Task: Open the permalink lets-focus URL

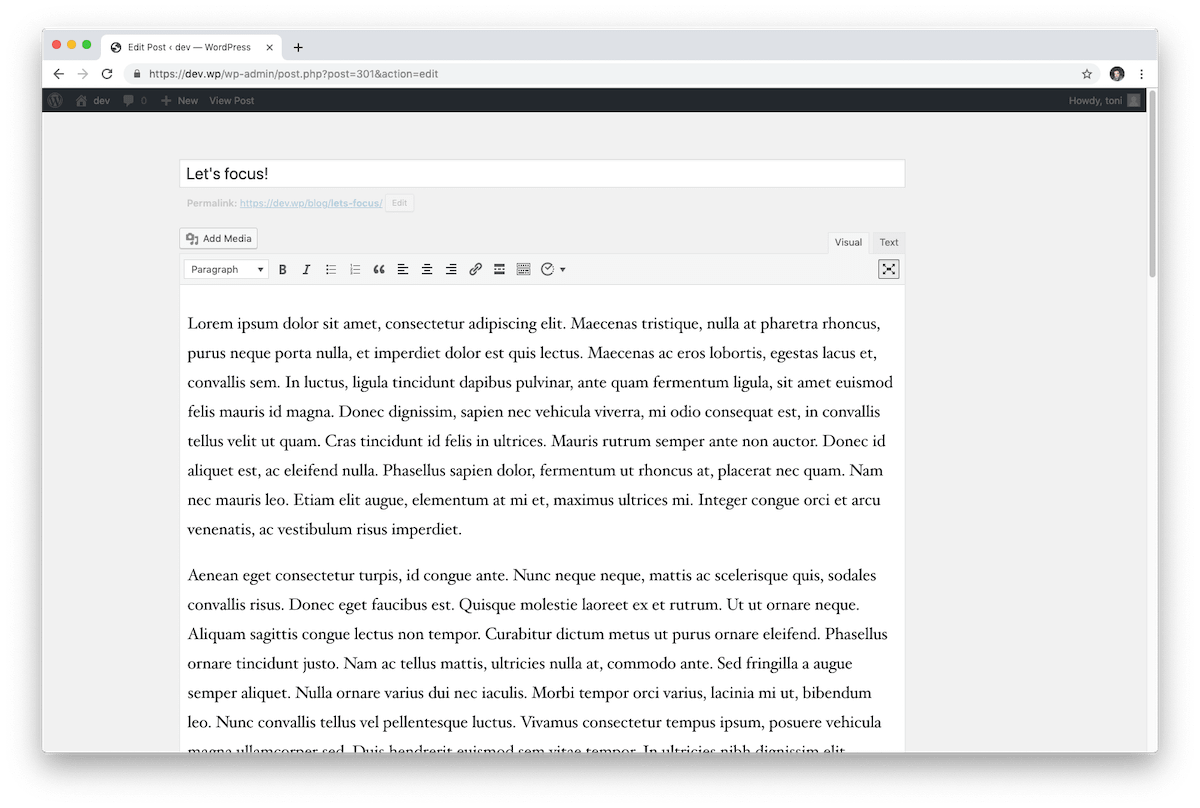Action: point(311,203)
